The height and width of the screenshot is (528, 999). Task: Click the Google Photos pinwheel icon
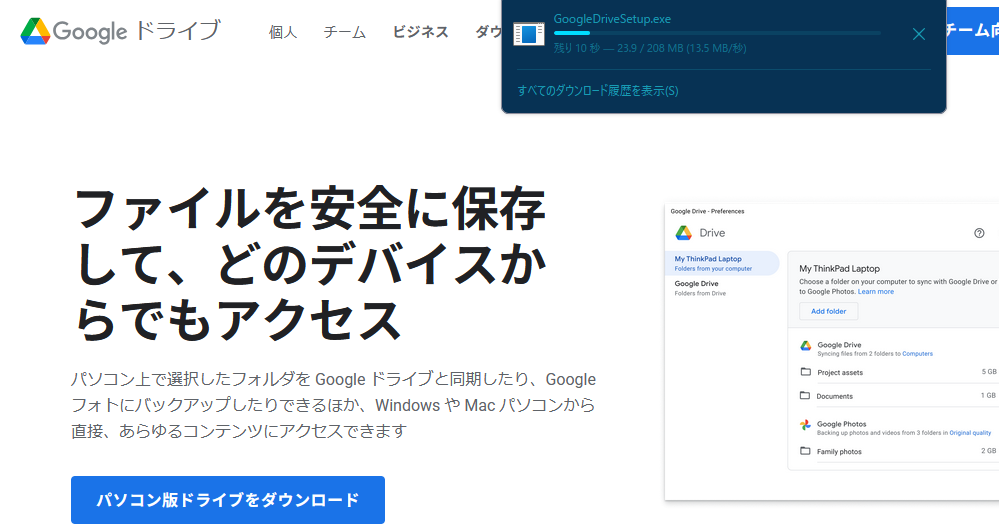tap(805, 424)
